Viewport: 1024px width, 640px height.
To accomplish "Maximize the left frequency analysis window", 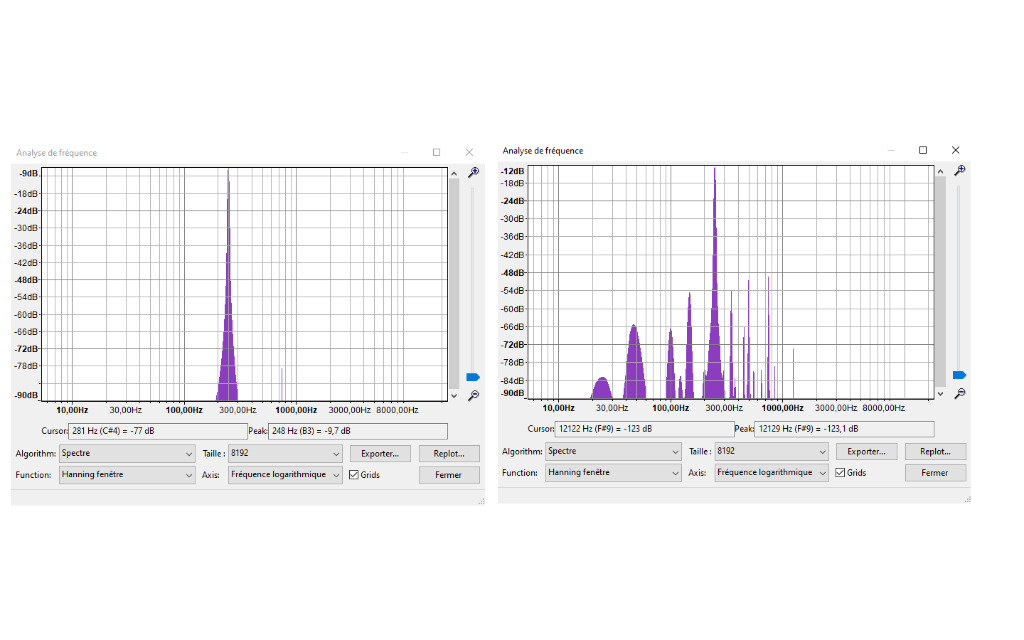I will pos(436,152).
